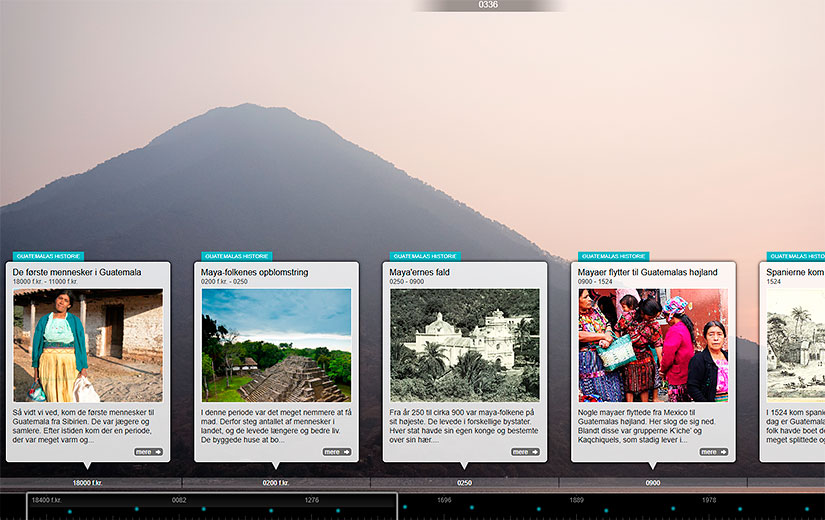The width and height of the screenshot is (825, 520).
Task: Click the sketch image in Spanierne card
Action: tap(796, 345)
